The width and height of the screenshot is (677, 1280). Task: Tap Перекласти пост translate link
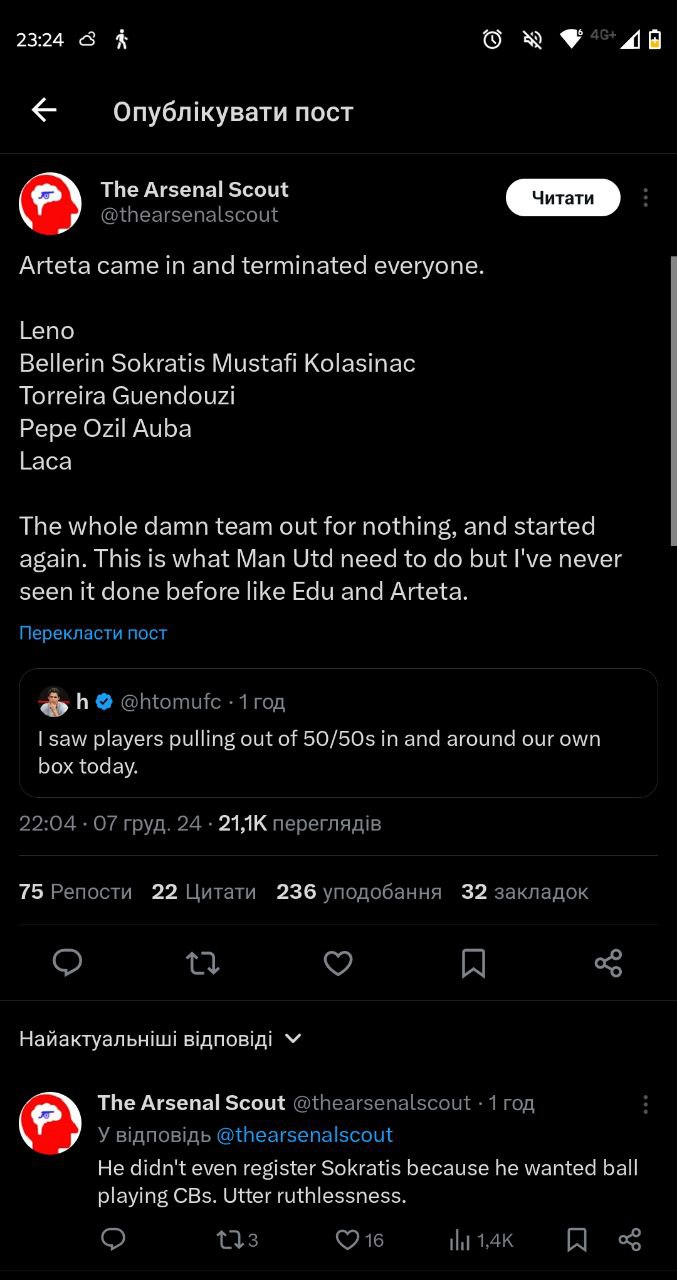(x=93, y=633)
